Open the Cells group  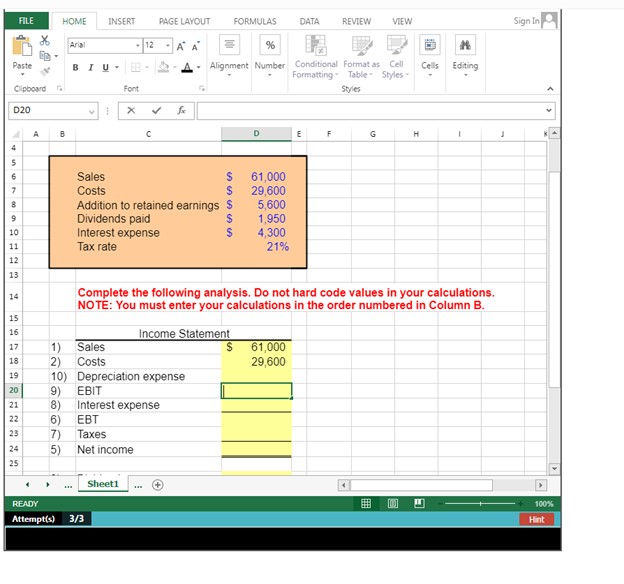430,55
